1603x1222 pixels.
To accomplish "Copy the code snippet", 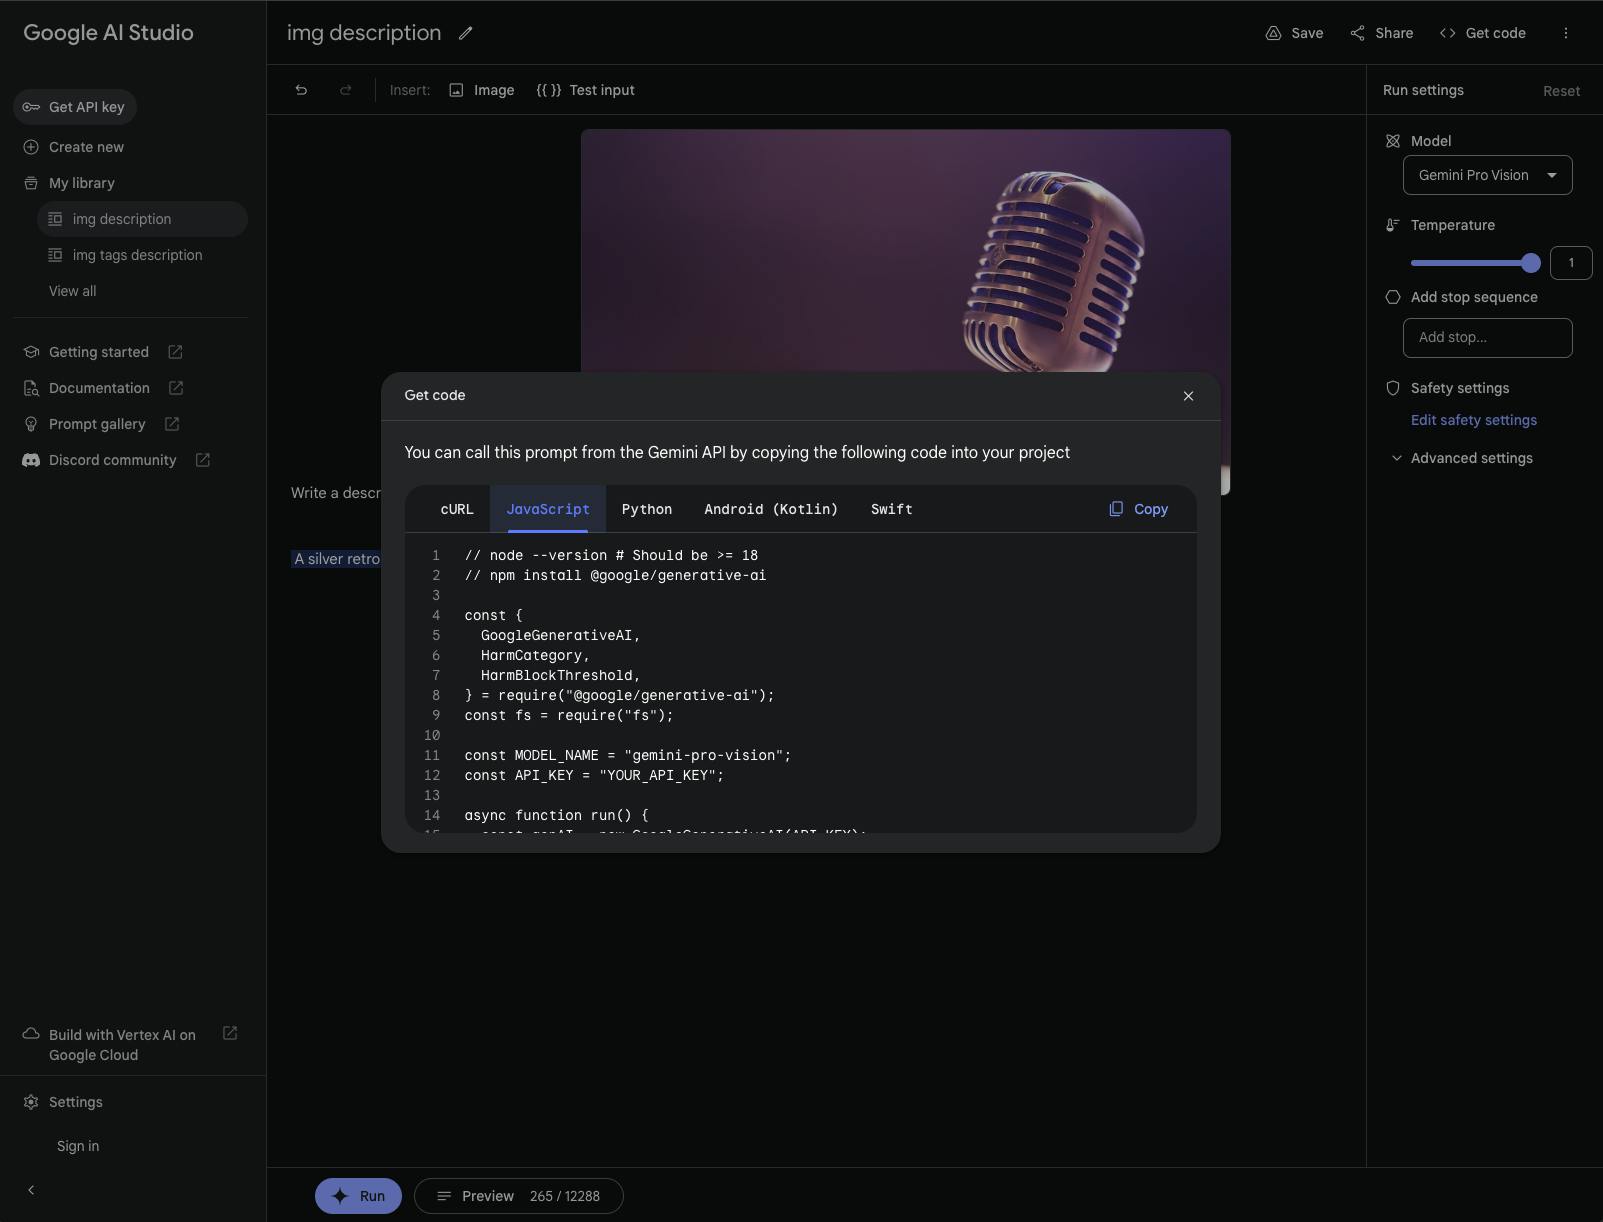I will click(1138, 509).
